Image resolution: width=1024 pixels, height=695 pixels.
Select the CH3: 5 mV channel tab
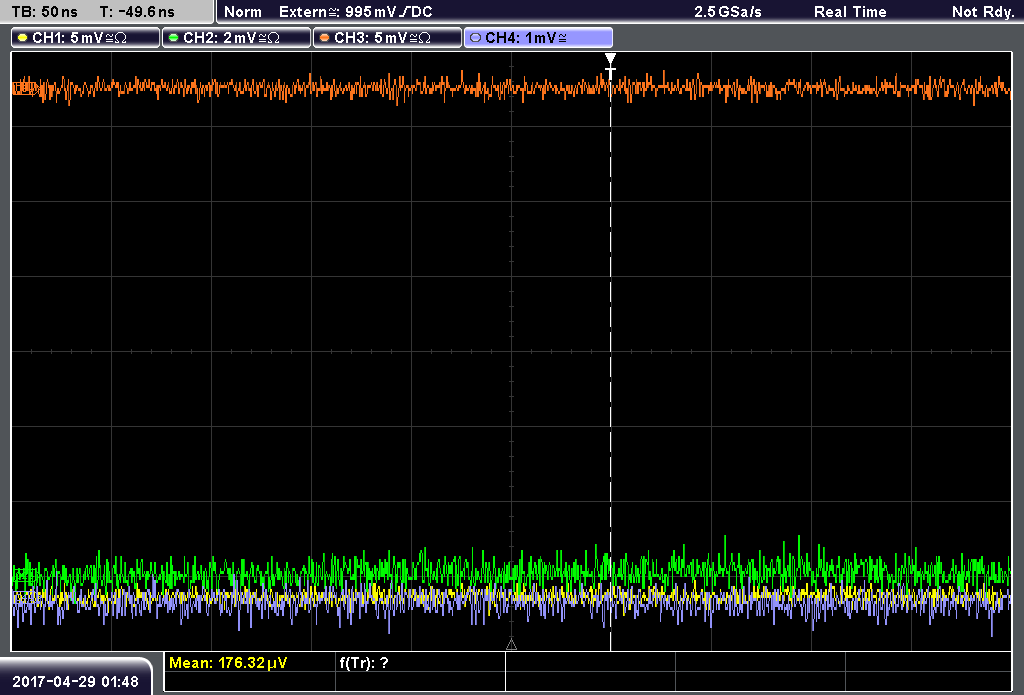click(387, 38)
